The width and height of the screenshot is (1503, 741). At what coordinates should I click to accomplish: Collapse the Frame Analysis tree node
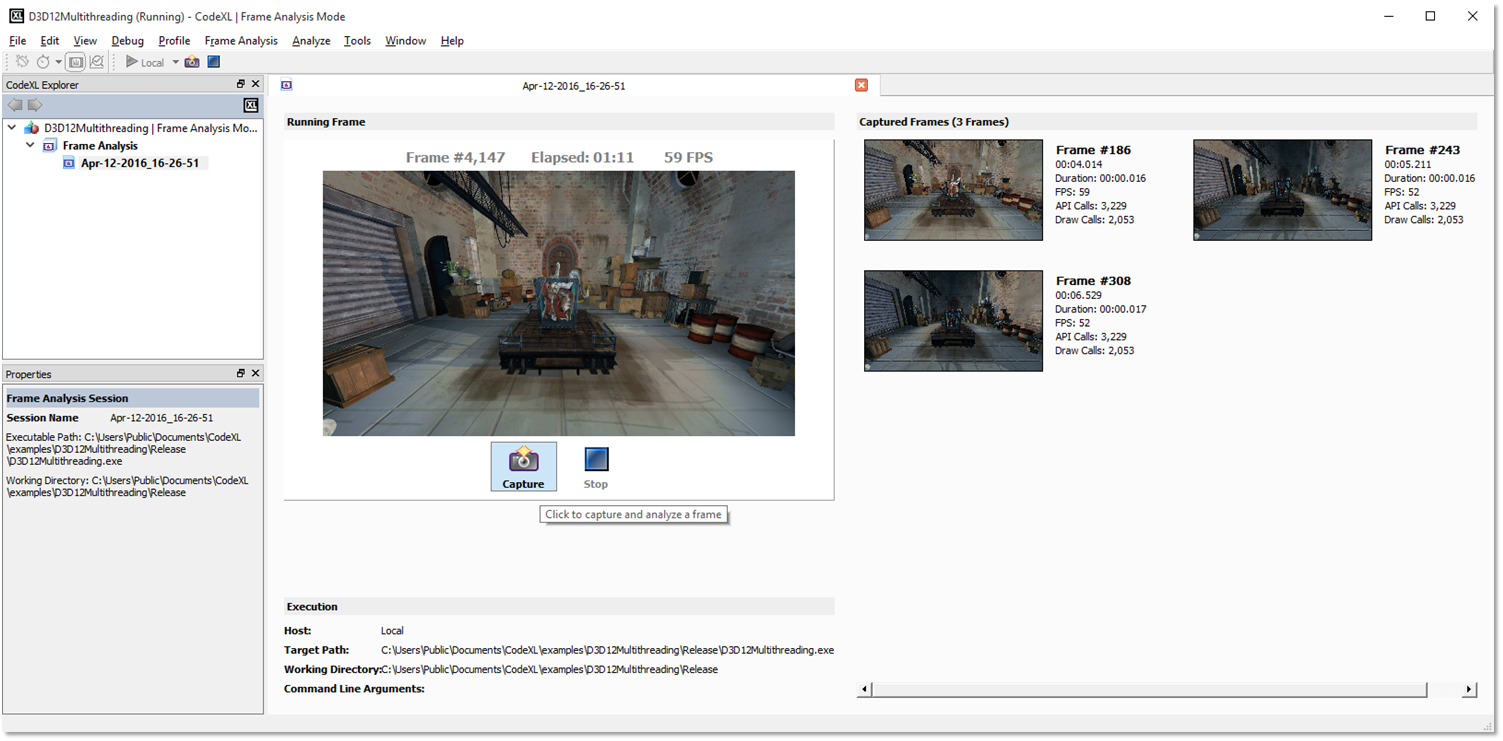[x=30, y=146]
